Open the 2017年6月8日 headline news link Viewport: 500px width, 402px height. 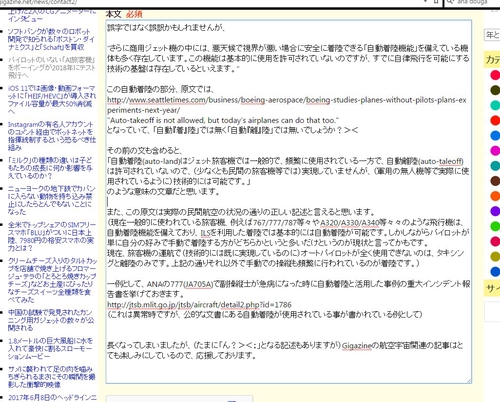pos(52,398)
